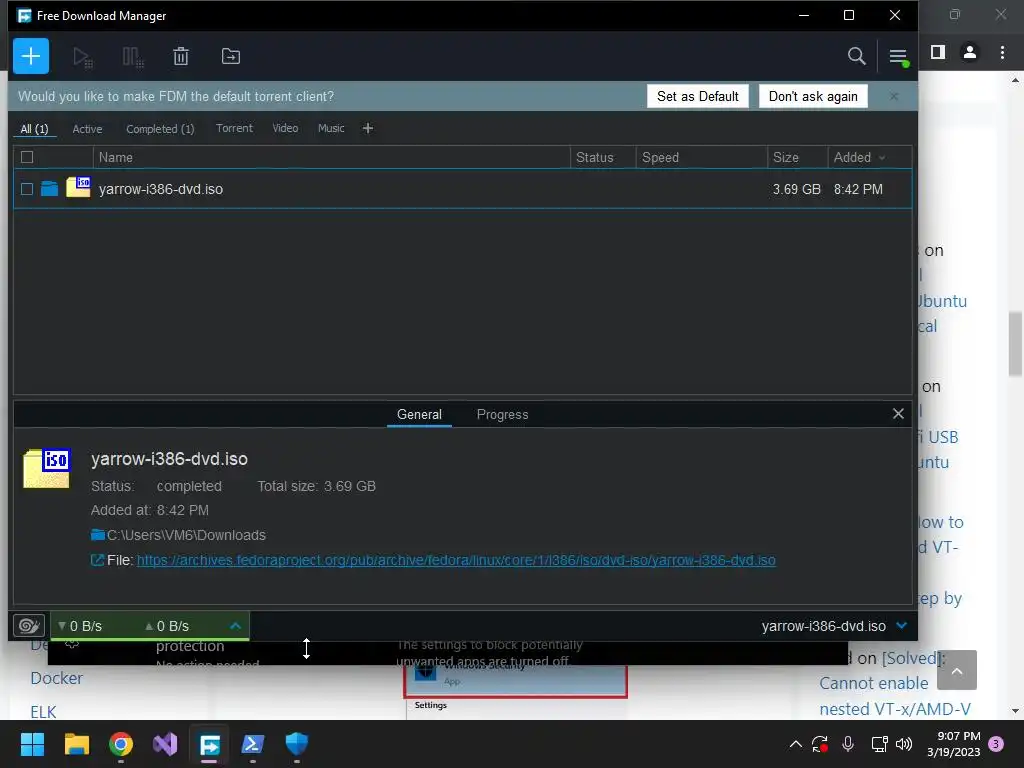This screenshot has width=1024, height=768.
Task: Select yarrow-i386-dvd.iso name in download list
Action: tap(161, 189)
